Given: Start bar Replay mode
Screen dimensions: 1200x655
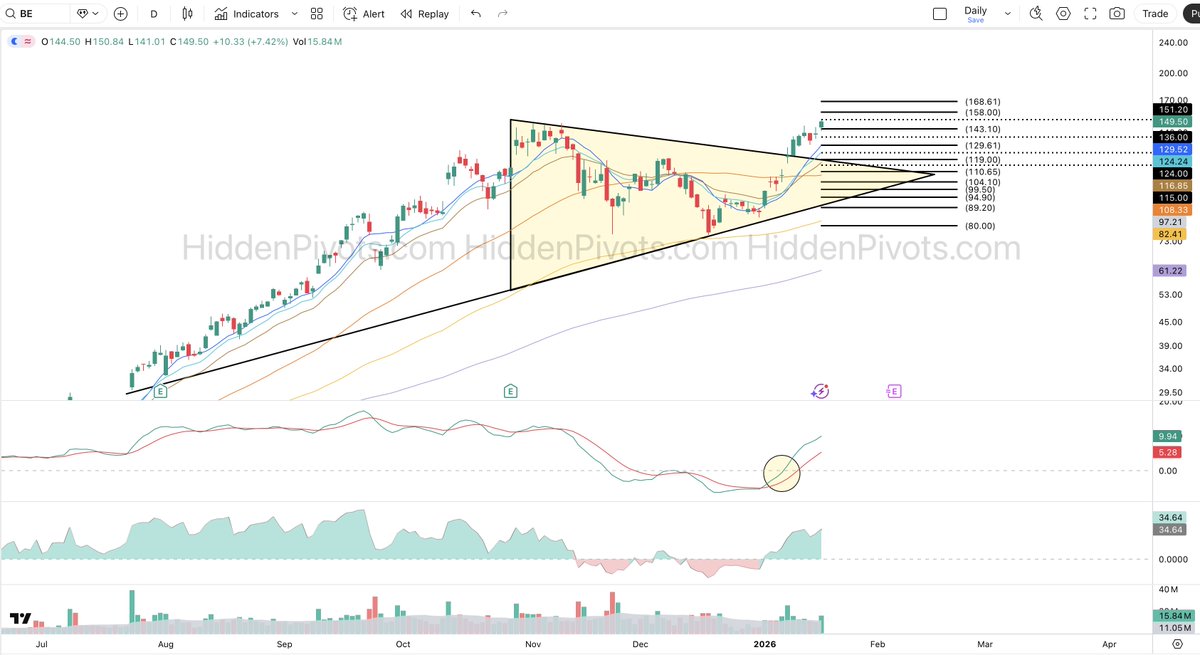Looking at the screenshot, I should tap(425, 14).
